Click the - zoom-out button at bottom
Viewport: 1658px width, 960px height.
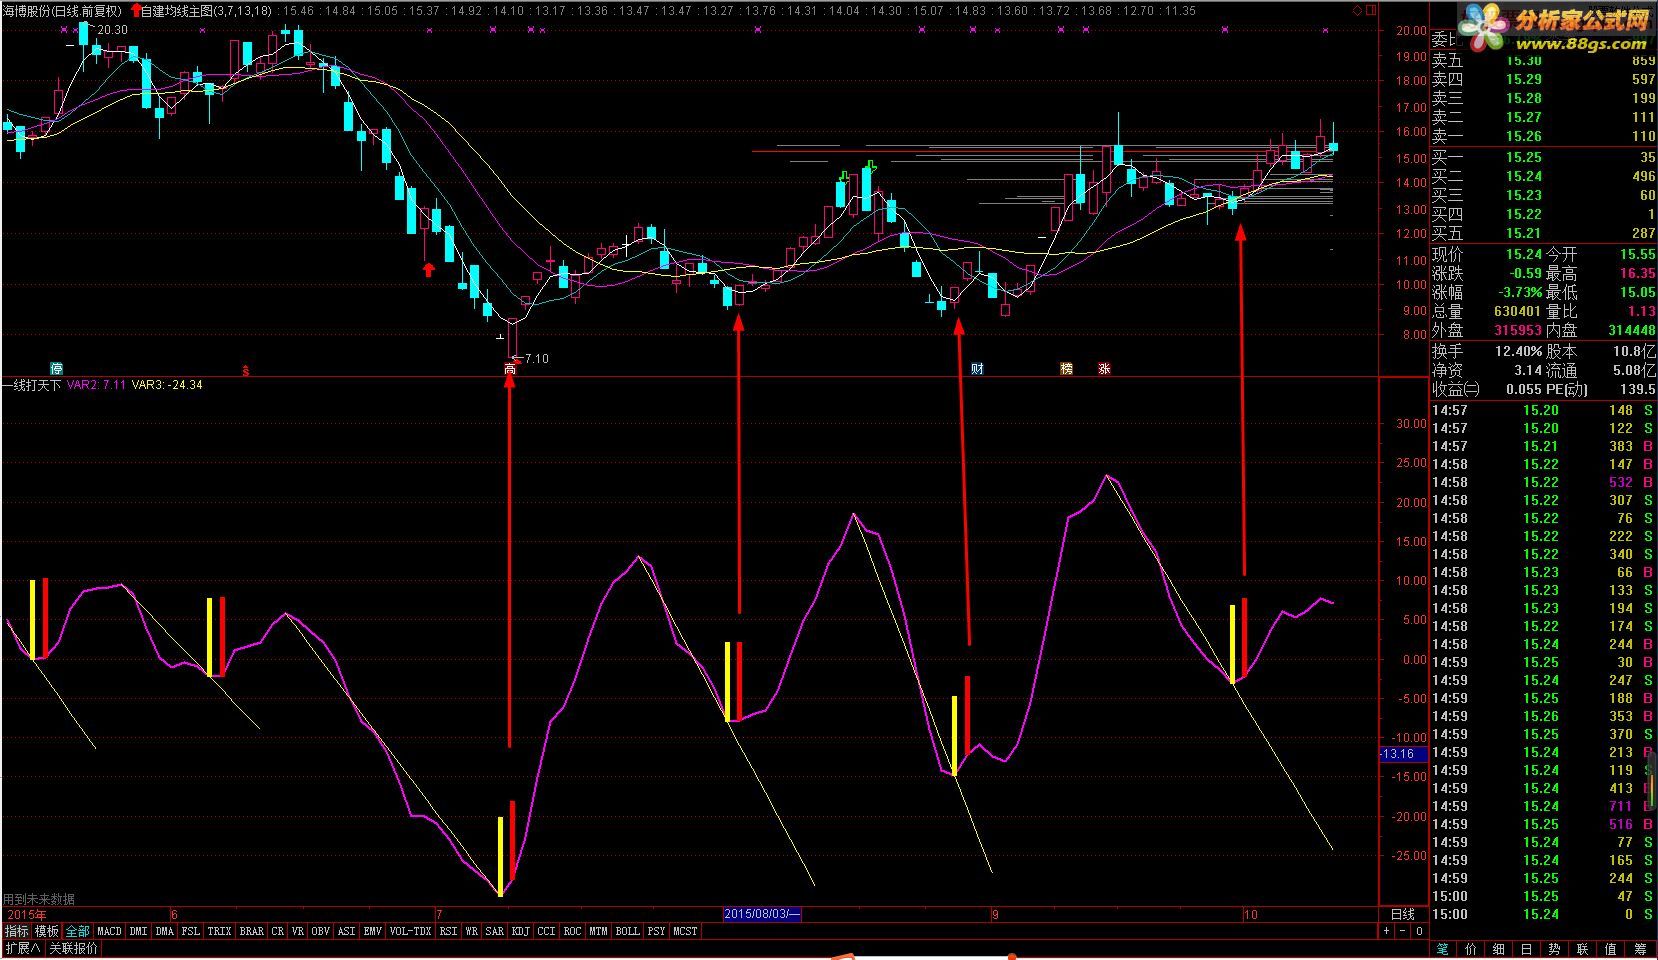click(x=1402, y=931)
